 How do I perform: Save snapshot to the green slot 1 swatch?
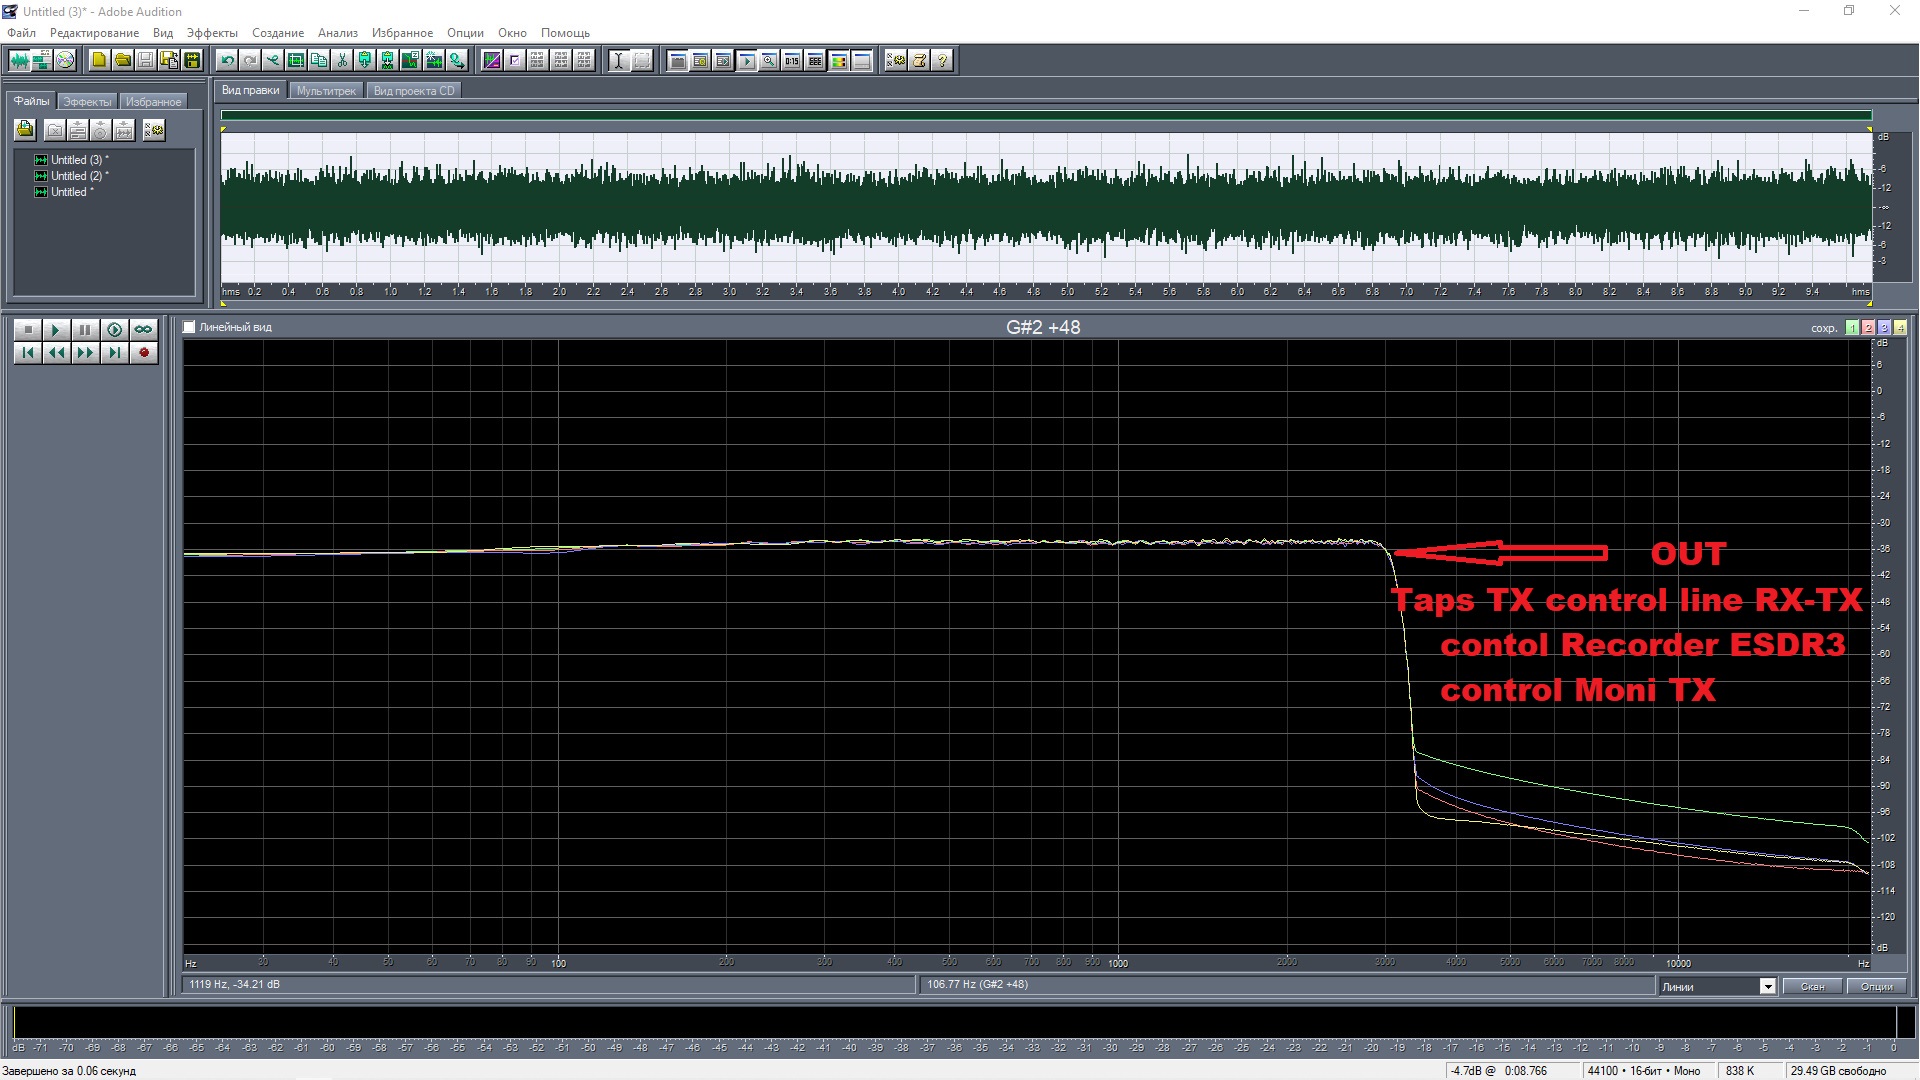[1851, 327]
